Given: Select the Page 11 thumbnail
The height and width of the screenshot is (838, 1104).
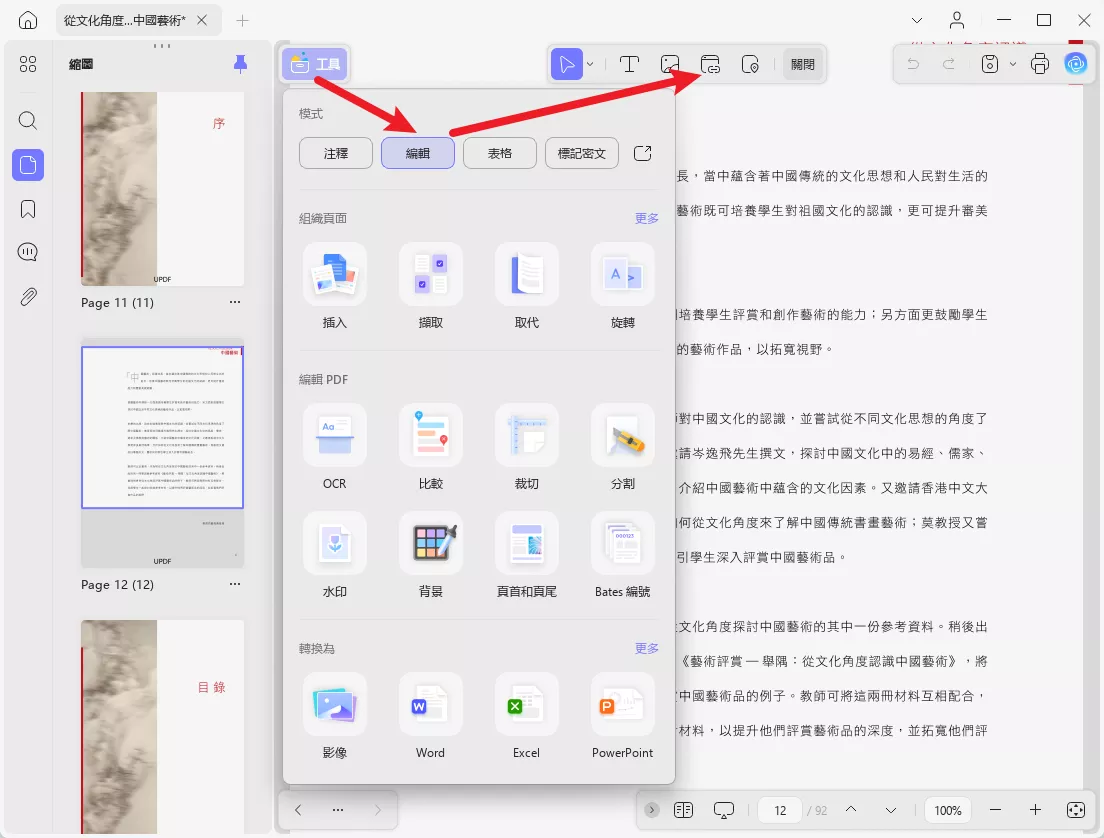Looking at the screenshot, I should pyautogui.click(x=163, y=189).
